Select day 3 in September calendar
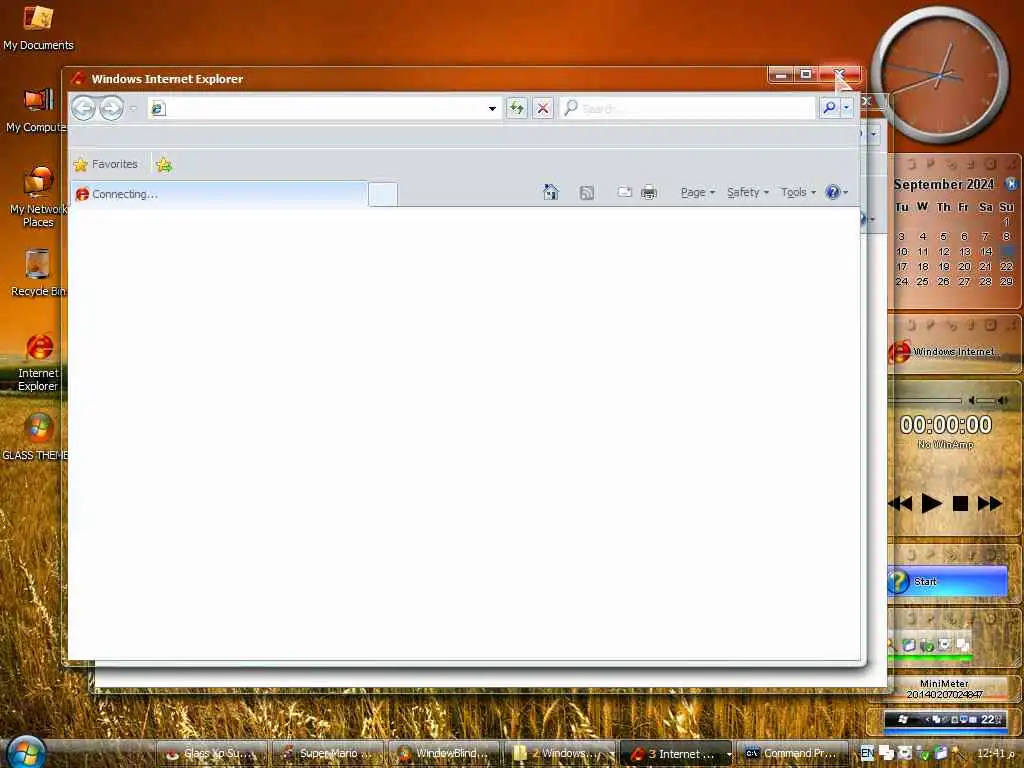This screenshot has width=1024, height=768. 901,236
